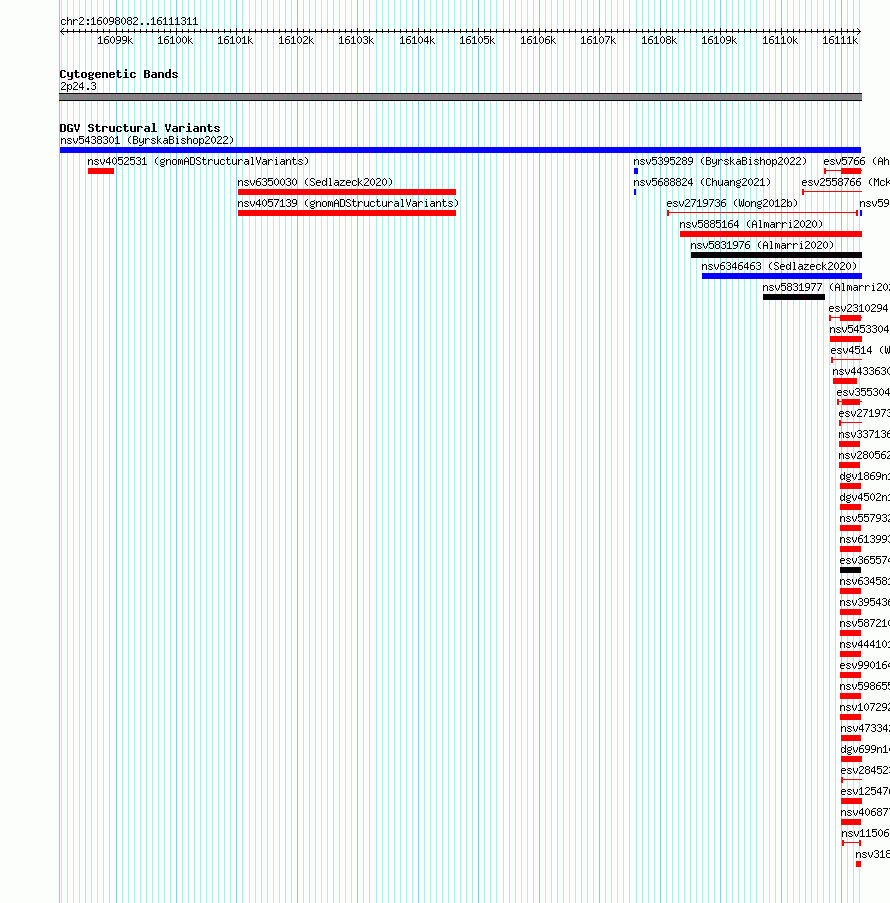Open the nsv280562 variant label
Viewport: 890px width, 903px height.
864,456
